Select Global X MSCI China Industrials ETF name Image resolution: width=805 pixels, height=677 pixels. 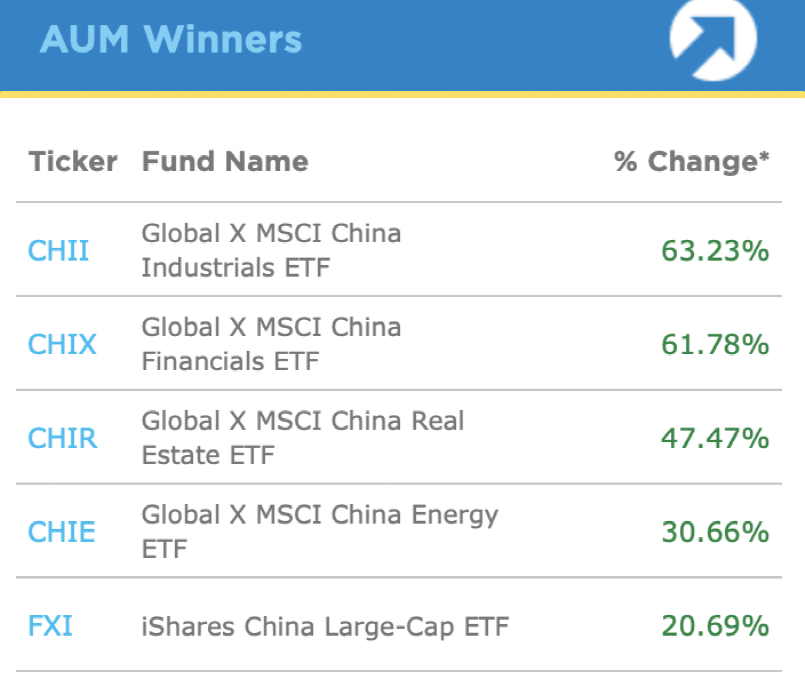tap(271, 250)
